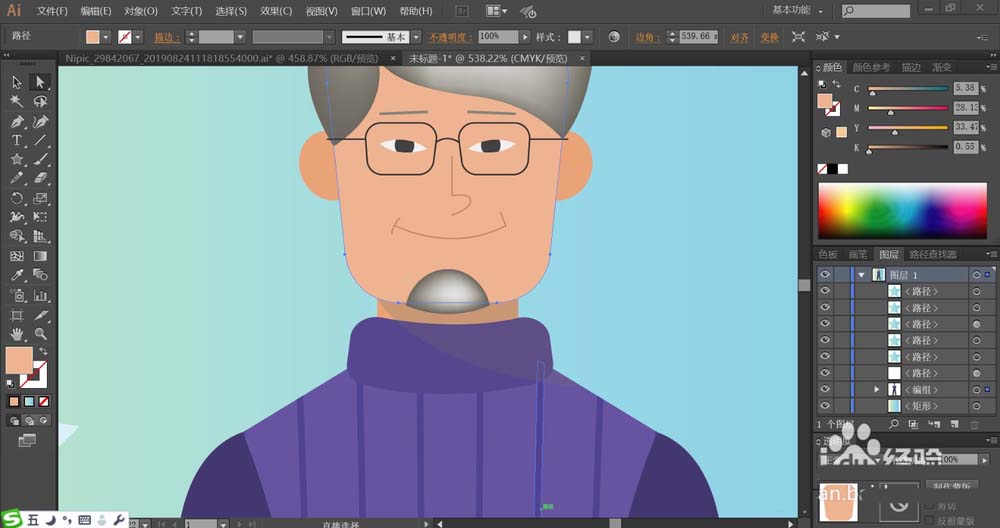Select the Rotate tool
Viewport: 1000px width, 528px height.
[x=17, y=198]
